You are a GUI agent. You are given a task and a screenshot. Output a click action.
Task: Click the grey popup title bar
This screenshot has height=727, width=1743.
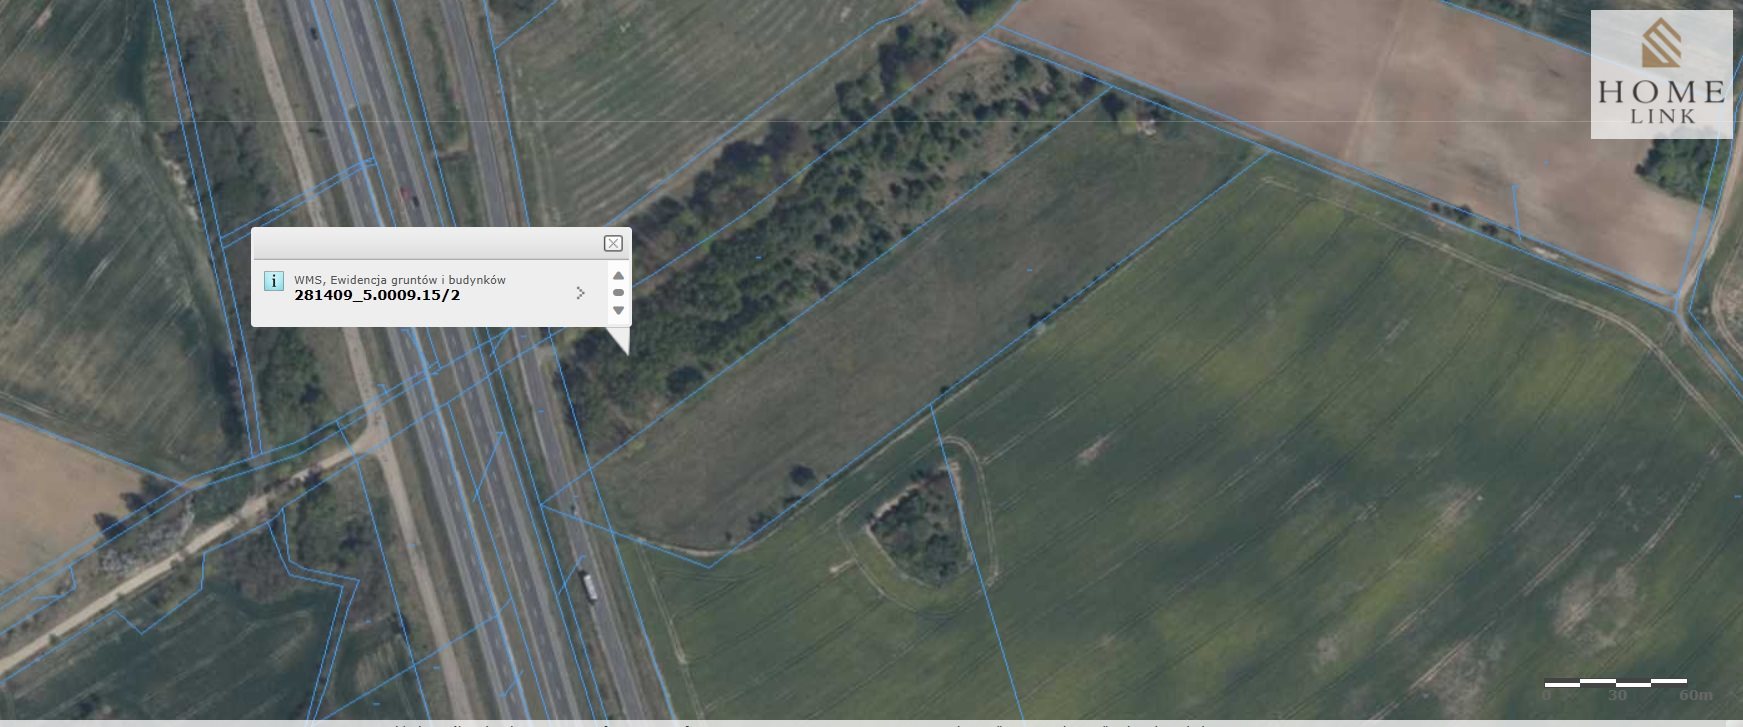pos(428,243)
